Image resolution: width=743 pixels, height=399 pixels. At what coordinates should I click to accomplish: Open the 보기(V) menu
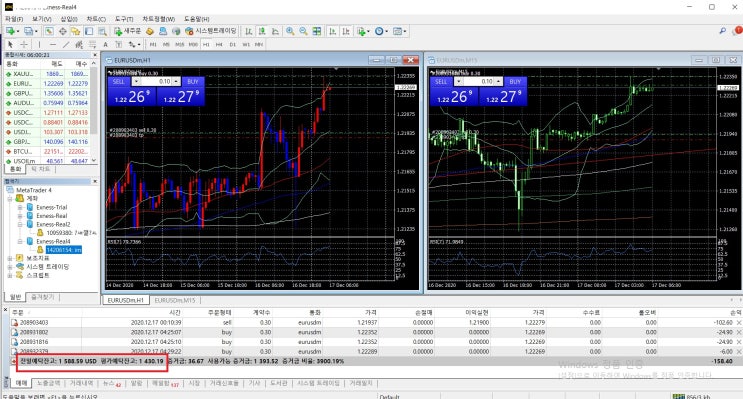coord(42,18)
